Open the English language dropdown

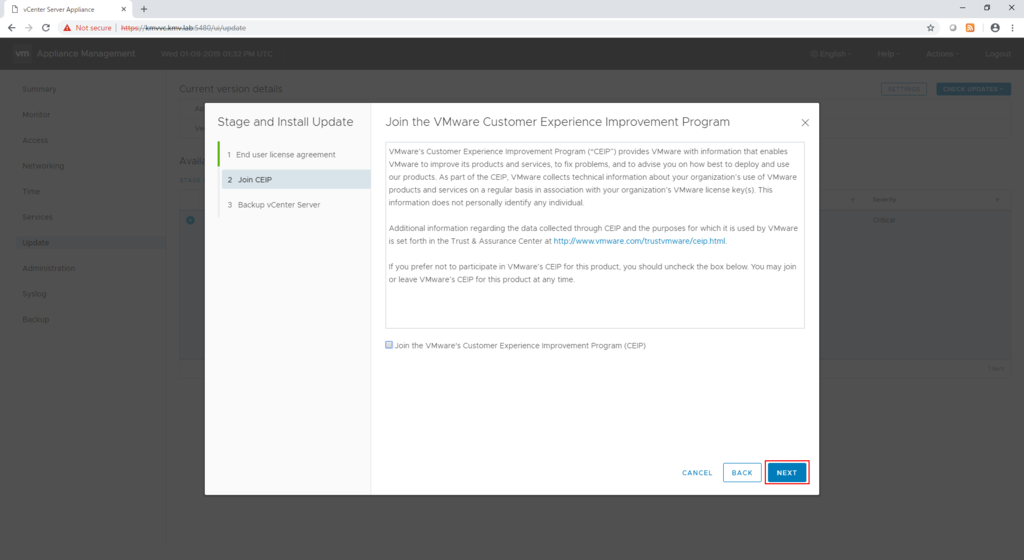[x=831, y=54]
